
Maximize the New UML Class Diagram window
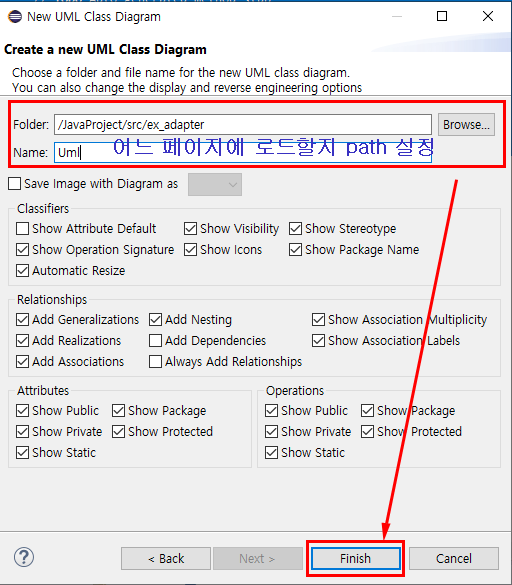pos(442,16)
